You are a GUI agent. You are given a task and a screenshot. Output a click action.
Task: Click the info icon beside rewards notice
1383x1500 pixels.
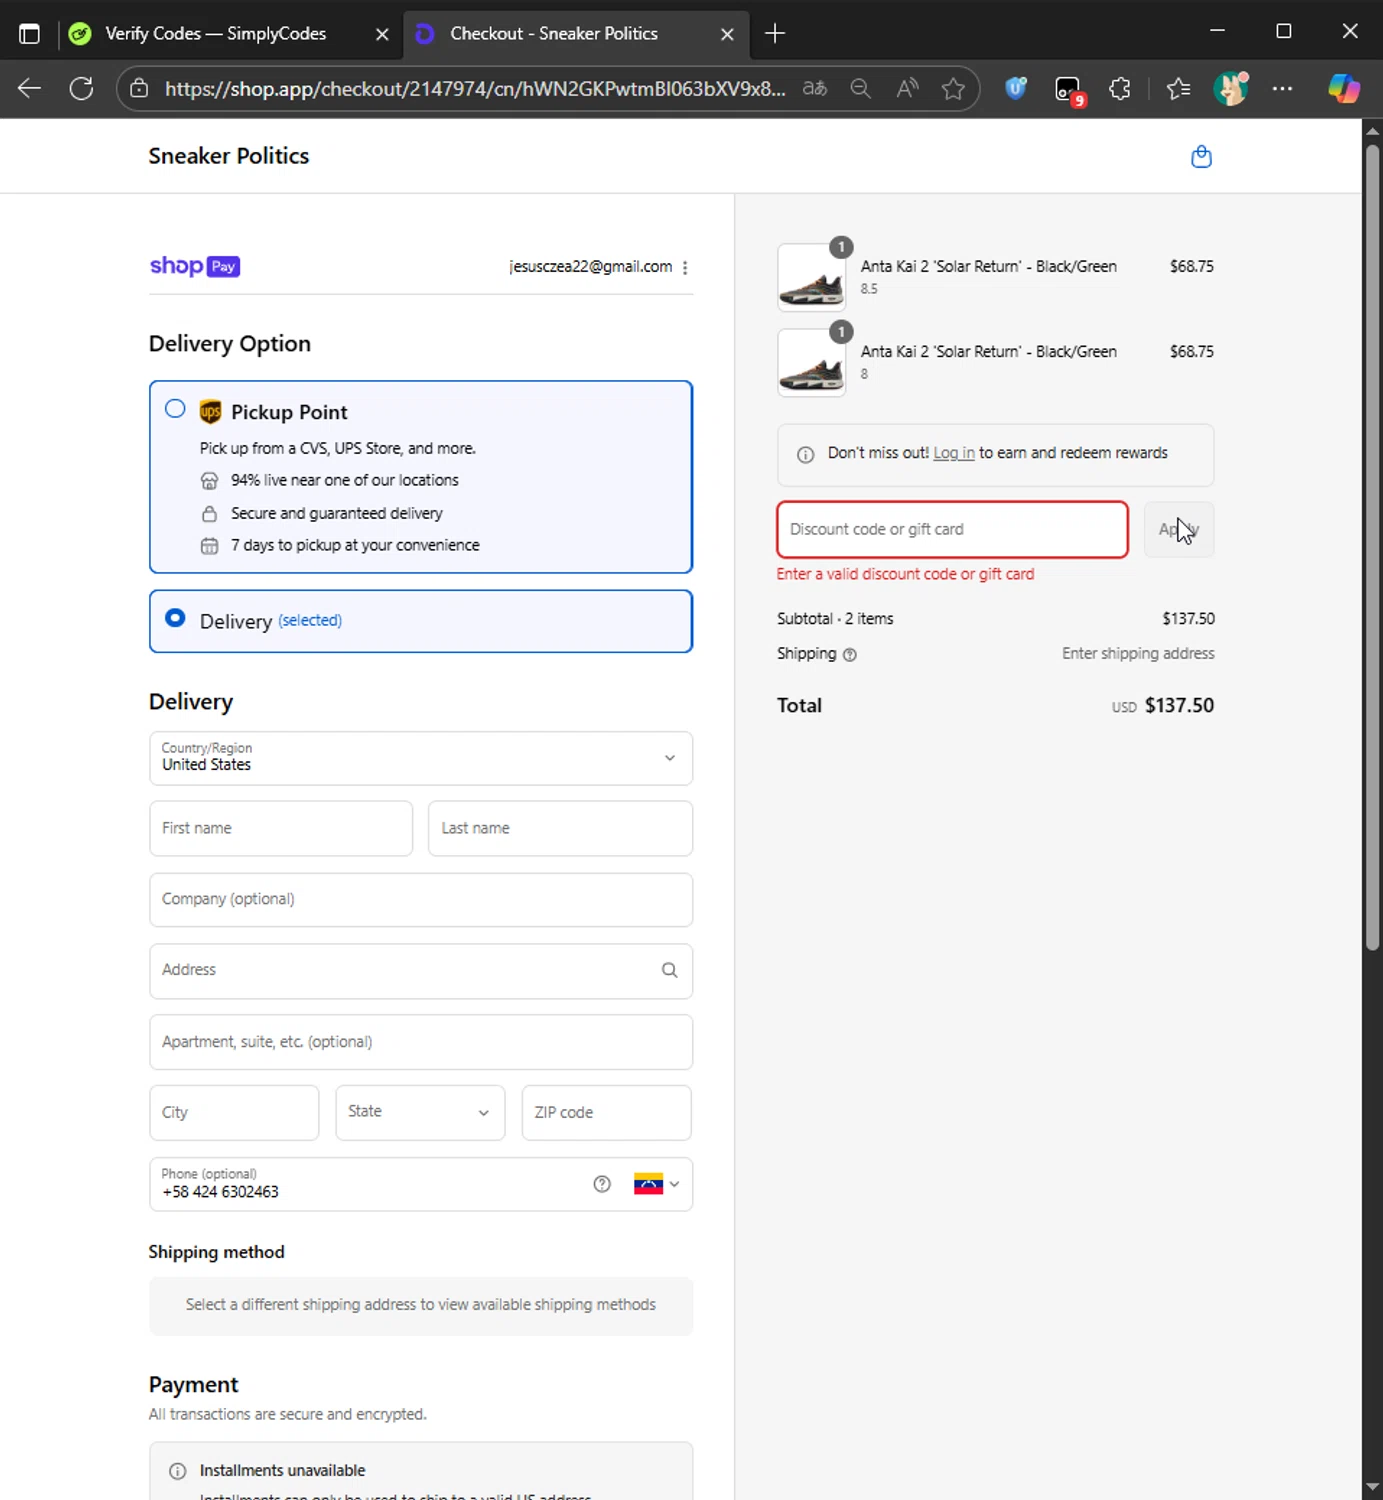pyautogui.click(x=805, y=455)
